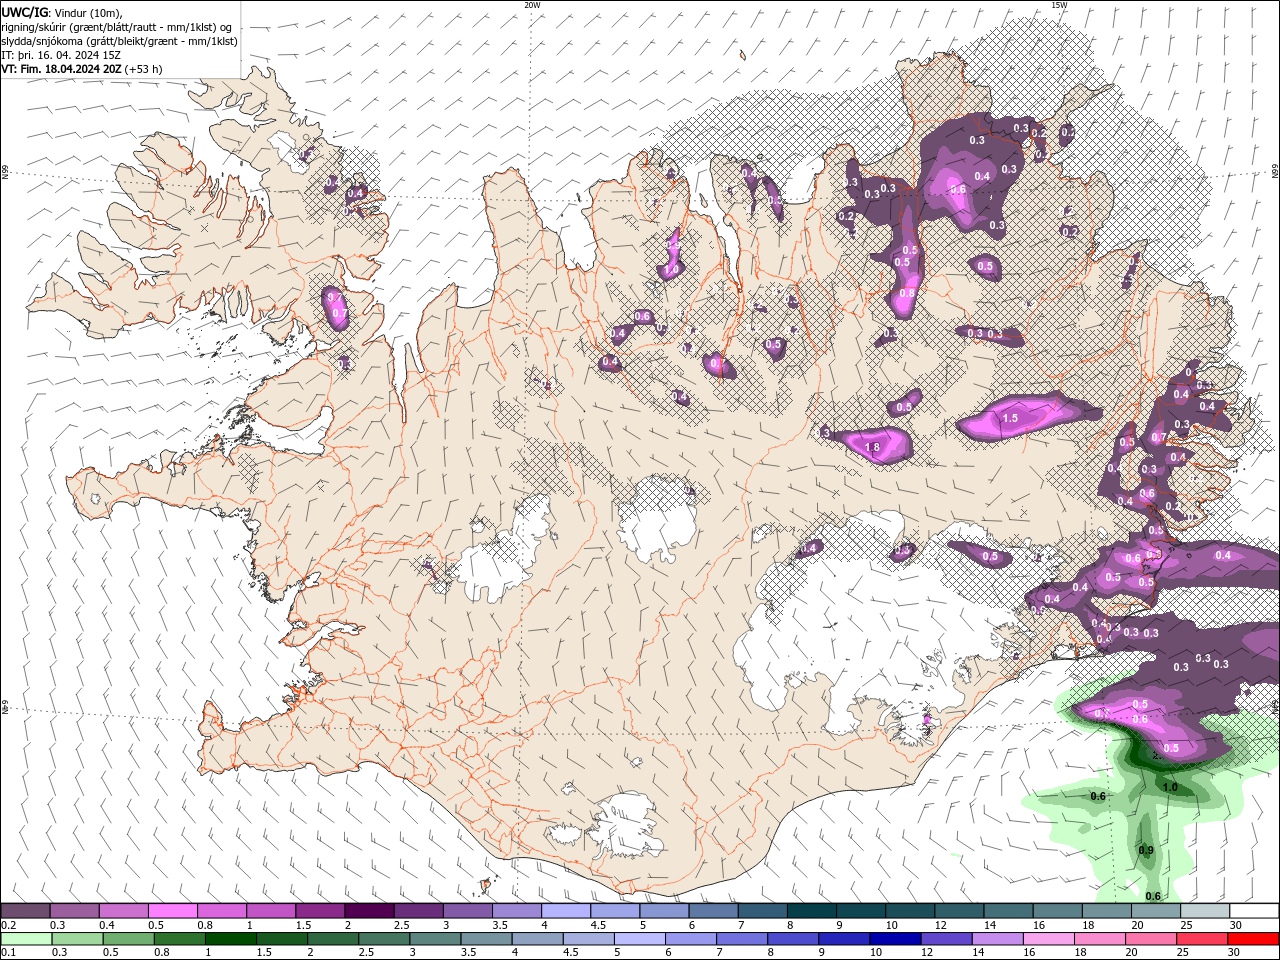Image resolution: width=1280 pixels, height=960 pixels.
Task: Pick the darkest green swatch labeled 1
Action: pyautogui.click(x=231, y=939)
